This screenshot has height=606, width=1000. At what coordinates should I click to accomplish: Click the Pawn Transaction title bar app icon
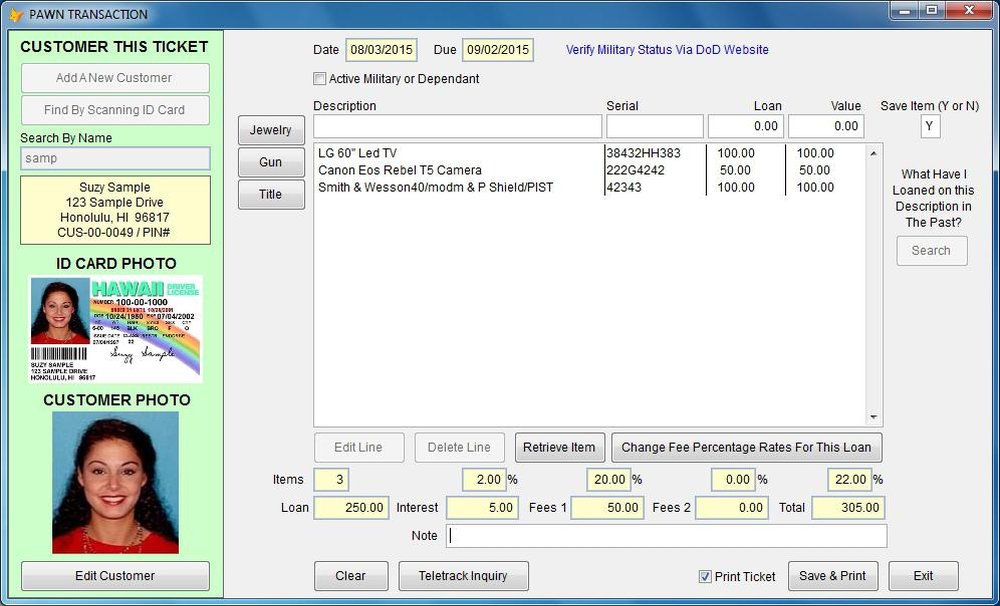pos(16,14)
